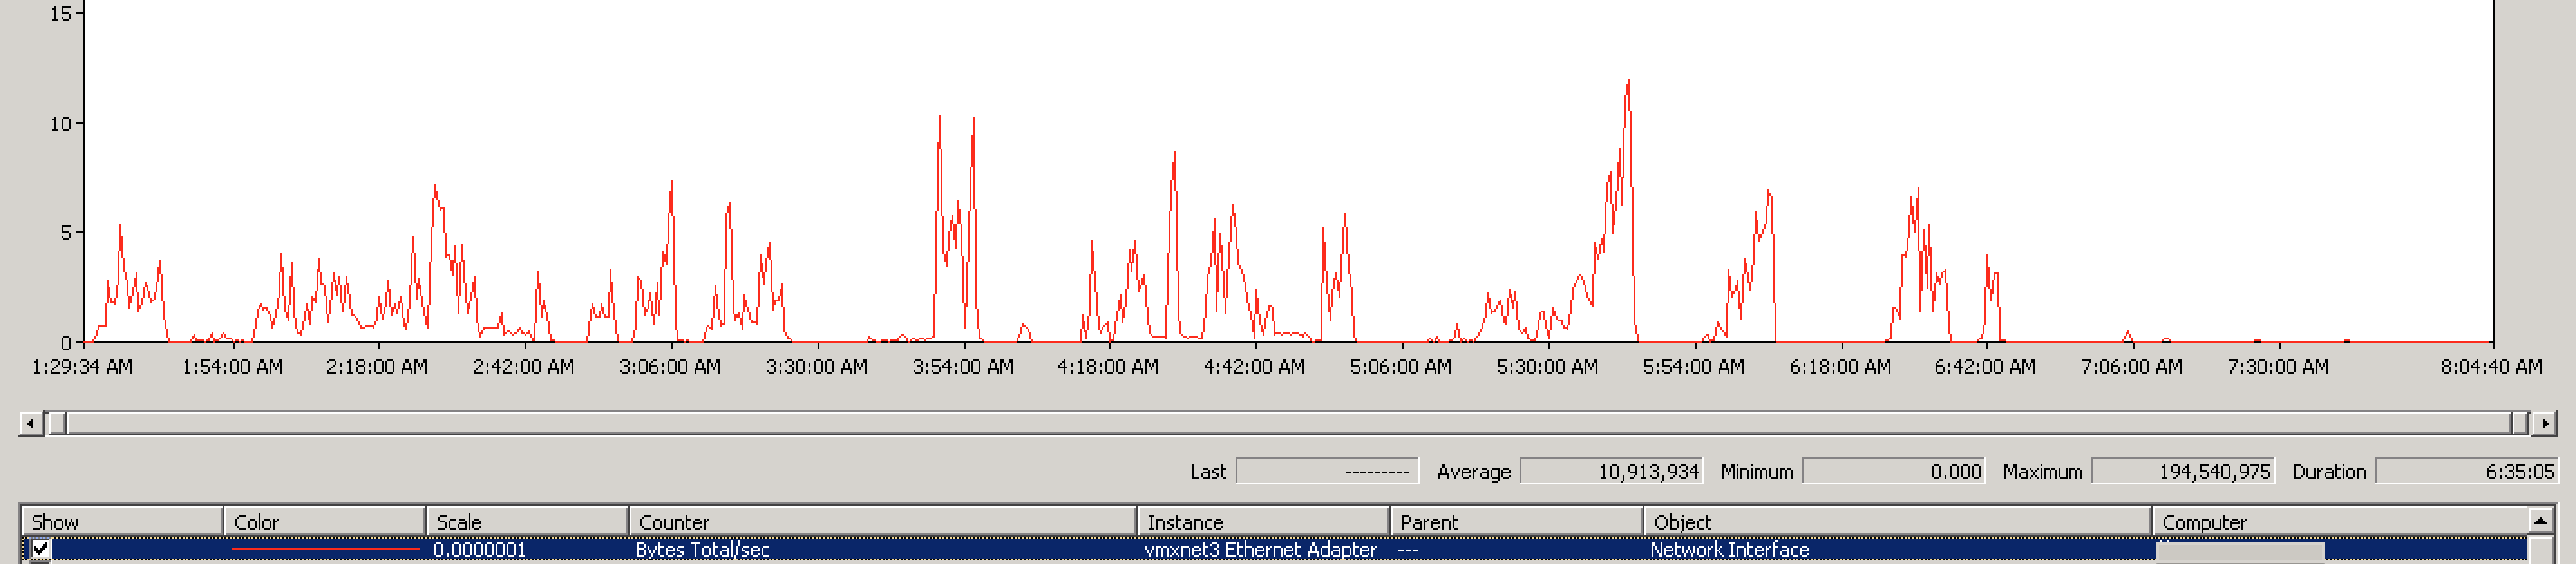Sort by the Counter column header

tap(883, 522)
